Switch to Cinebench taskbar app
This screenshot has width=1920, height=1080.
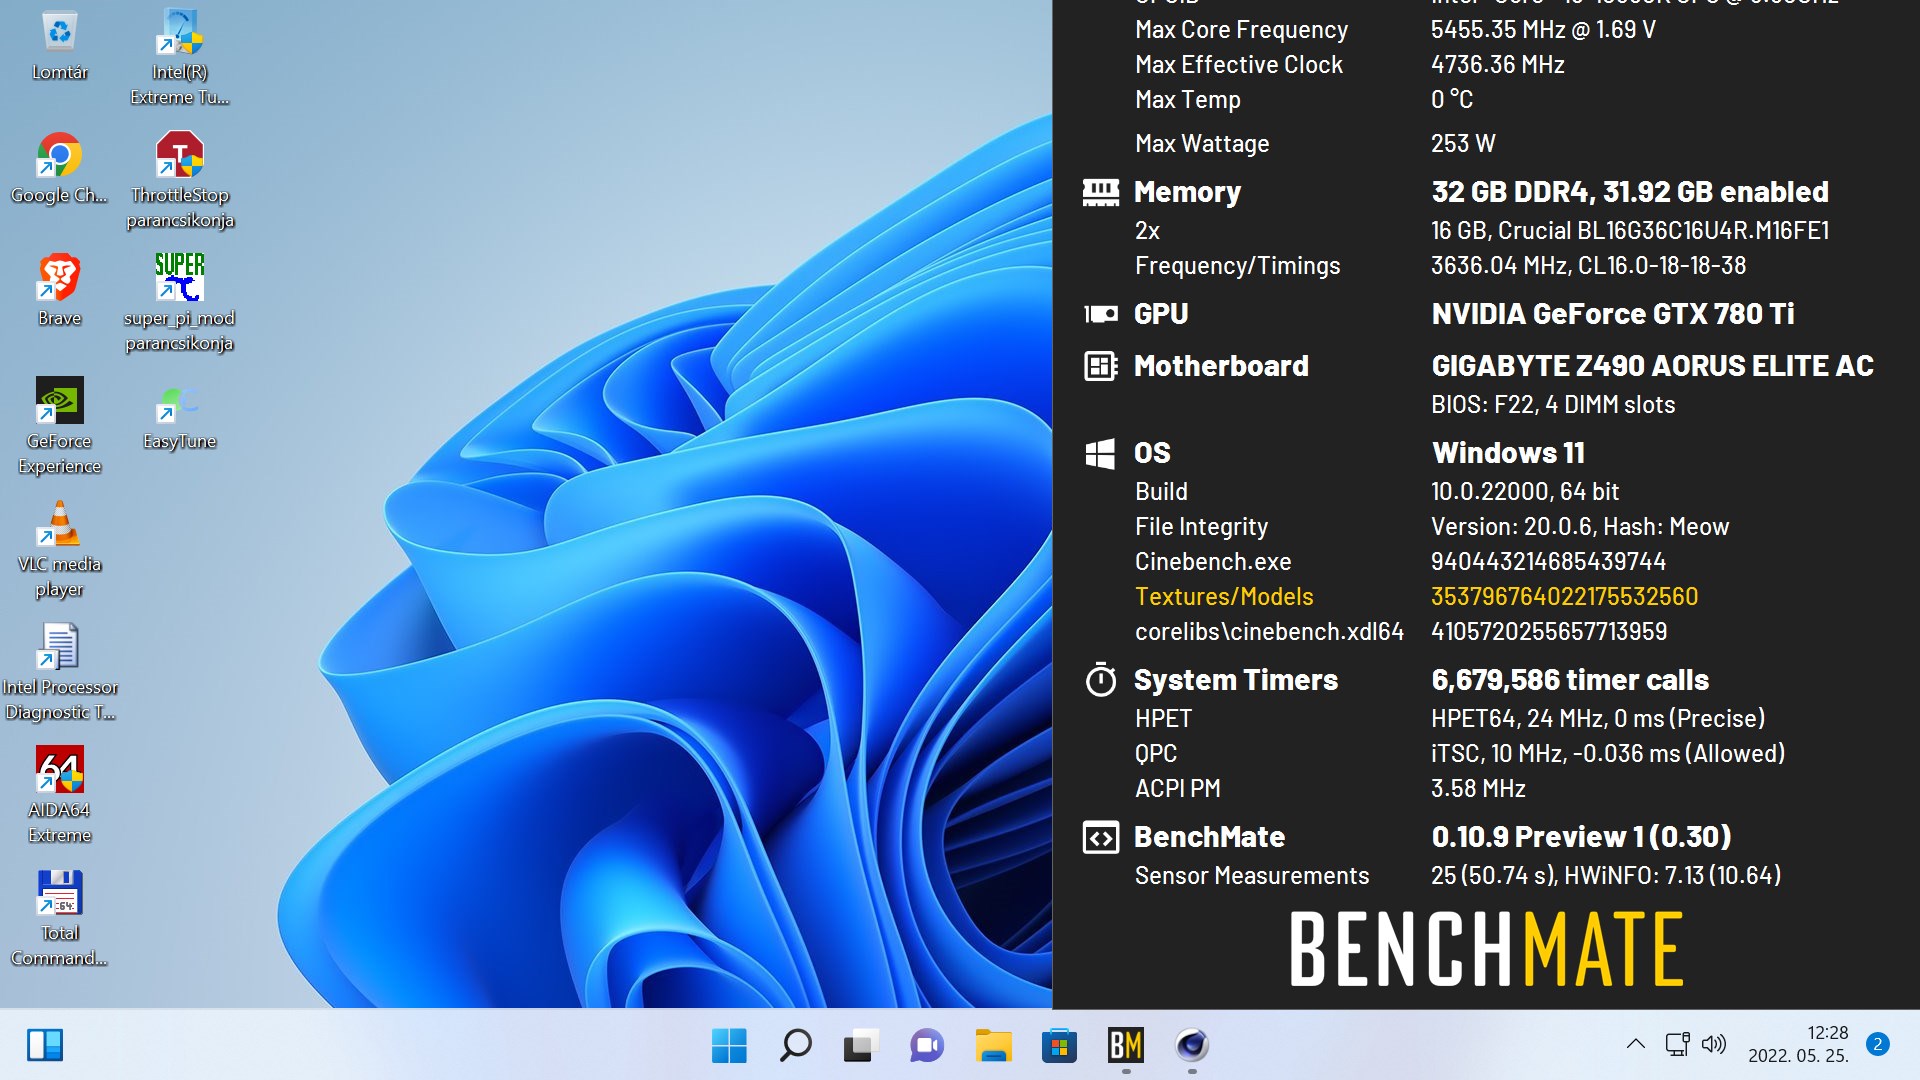tap(1191, 1045)
